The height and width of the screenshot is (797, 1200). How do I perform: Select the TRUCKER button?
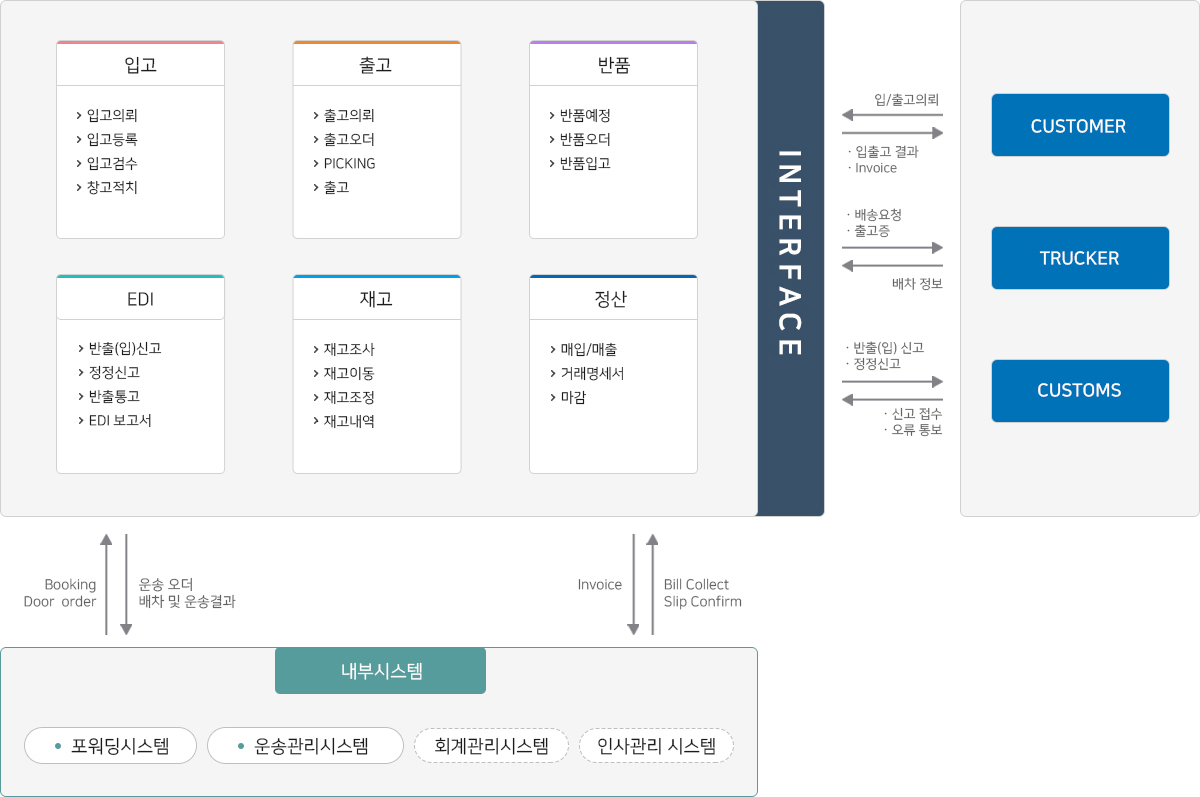point(1079,258)
